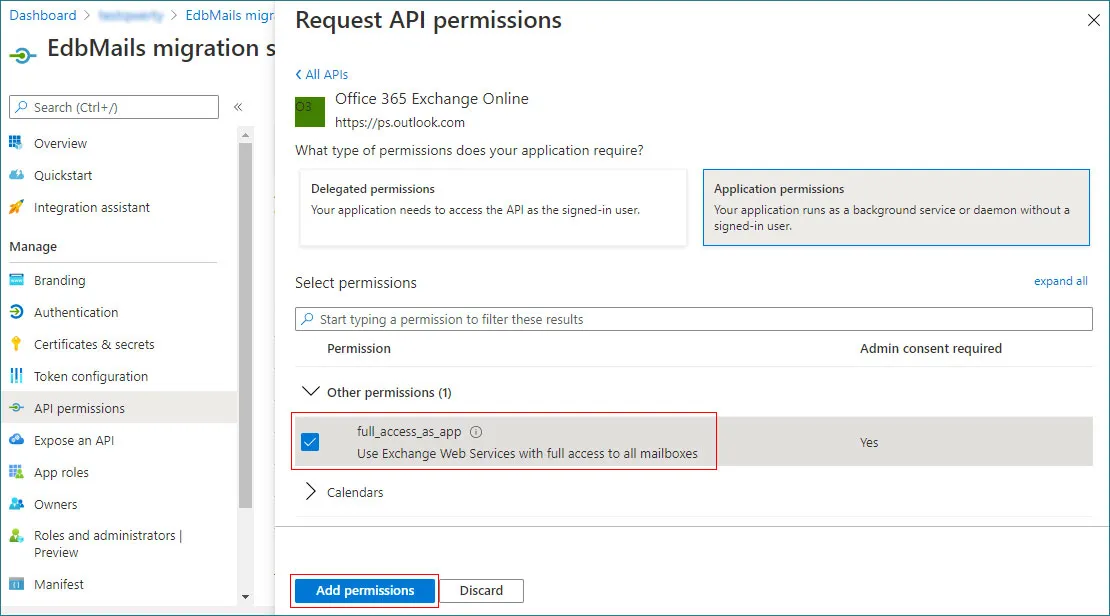The image size is (1110, 616).
Task: Click the App roles icon
Action: pos(16,472)
